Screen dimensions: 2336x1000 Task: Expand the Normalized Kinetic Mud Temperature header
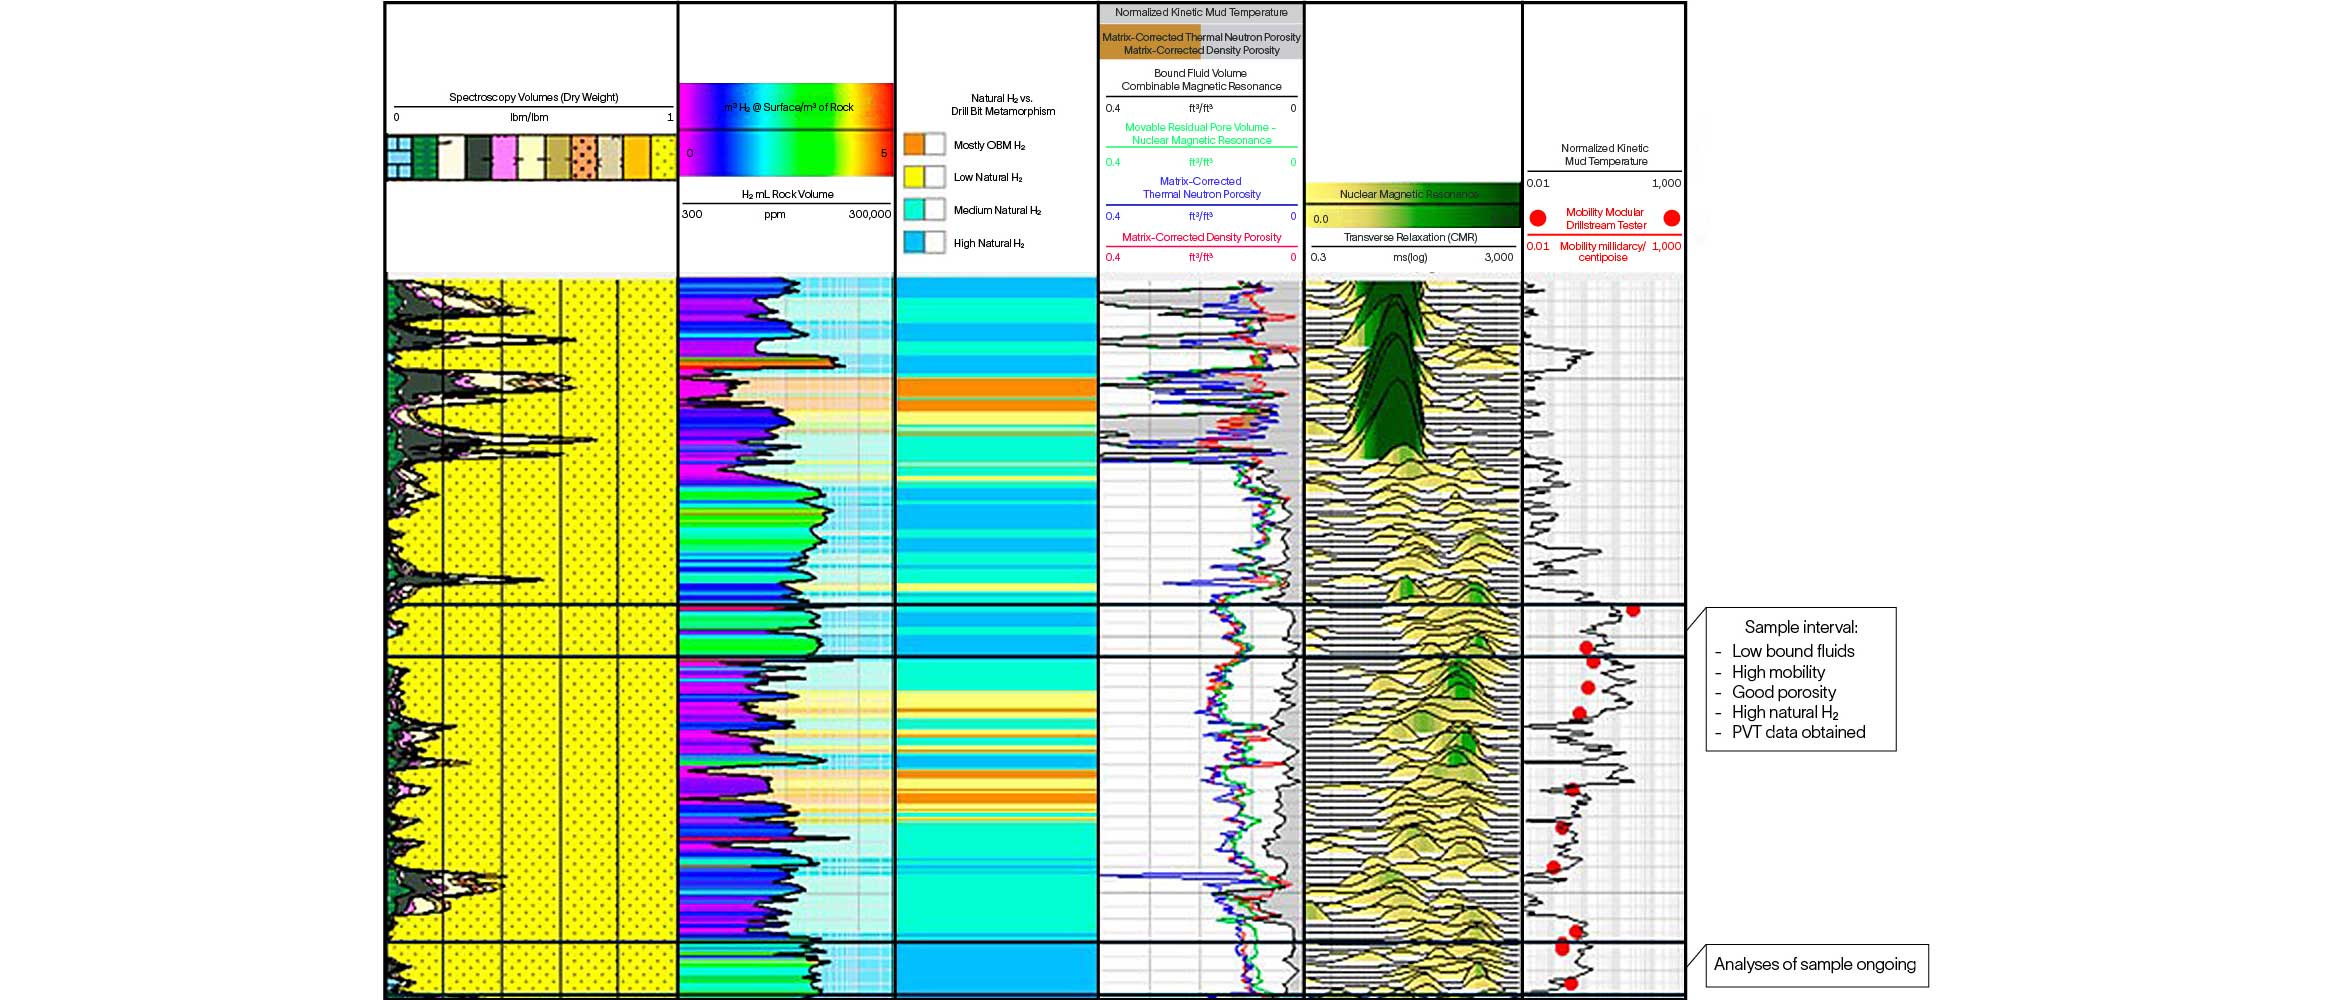(1200, 13)
